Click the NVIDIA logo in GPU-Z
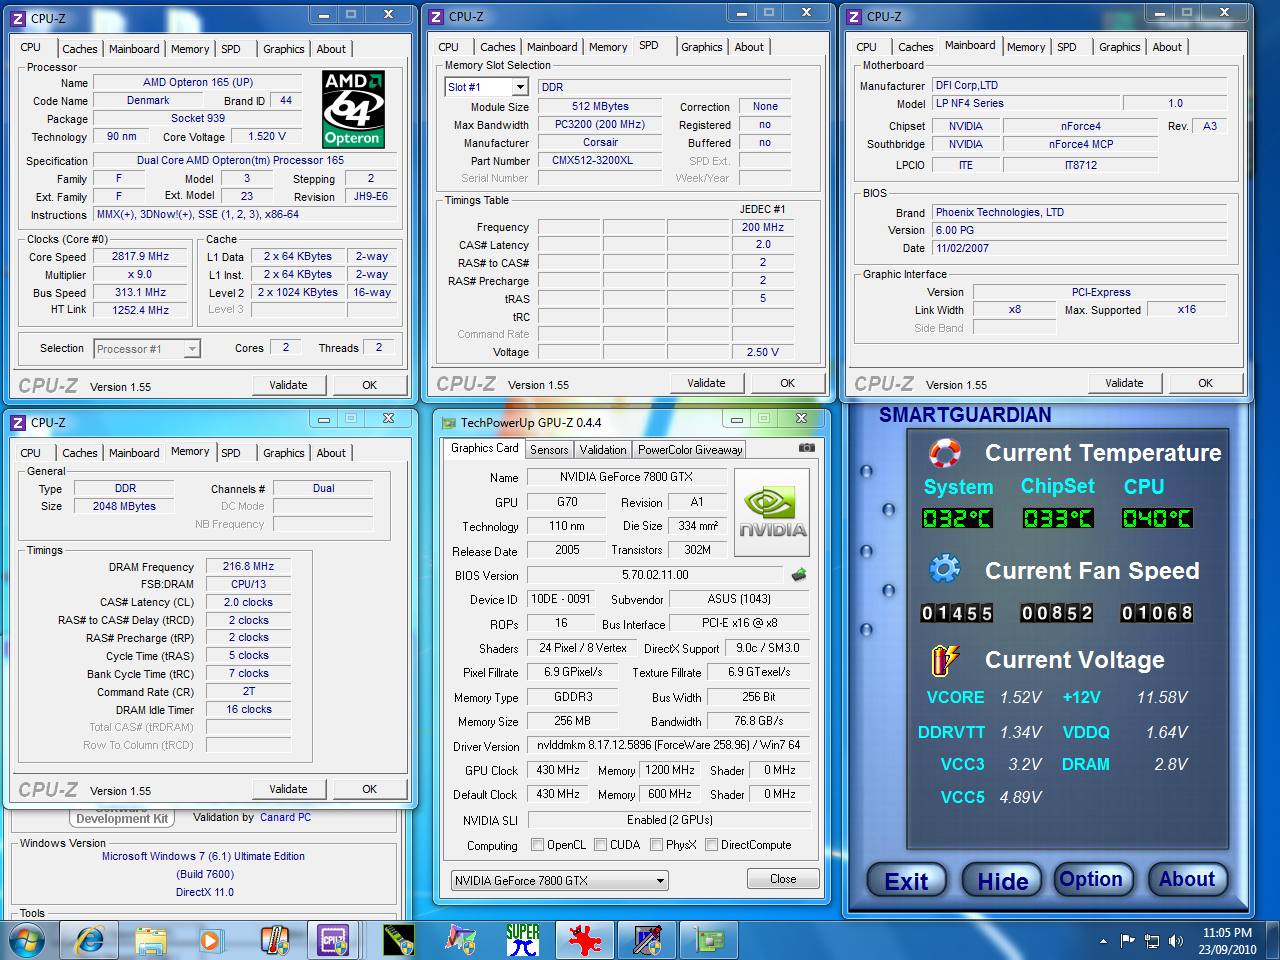Screen dimensions: 1280x960 pyautogui.click(x=772, y=513)
